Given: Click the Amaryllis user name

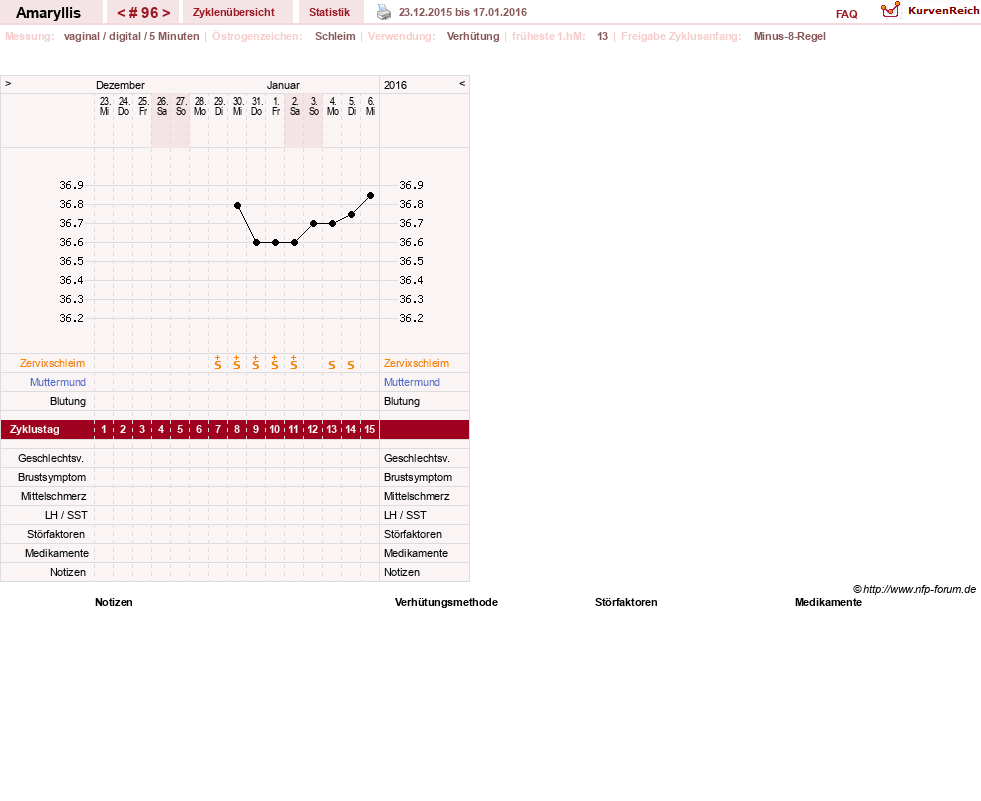Looking at the screenshot, I should 48,13.
